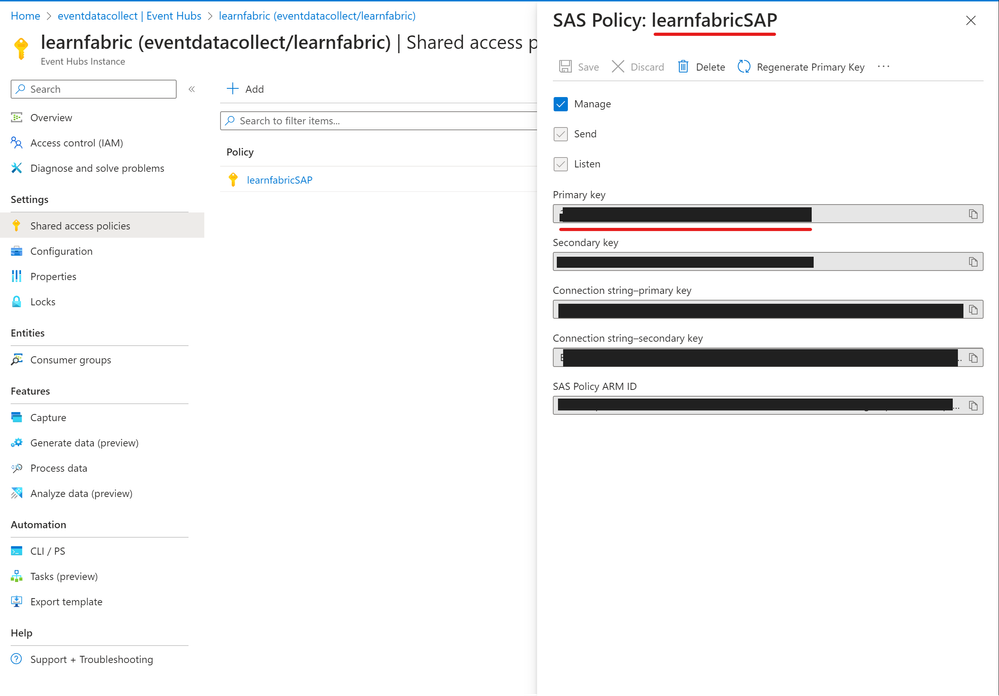Click the Overview sidebar icon
Viewport: 999px width, 696px height.
point(17,117)
